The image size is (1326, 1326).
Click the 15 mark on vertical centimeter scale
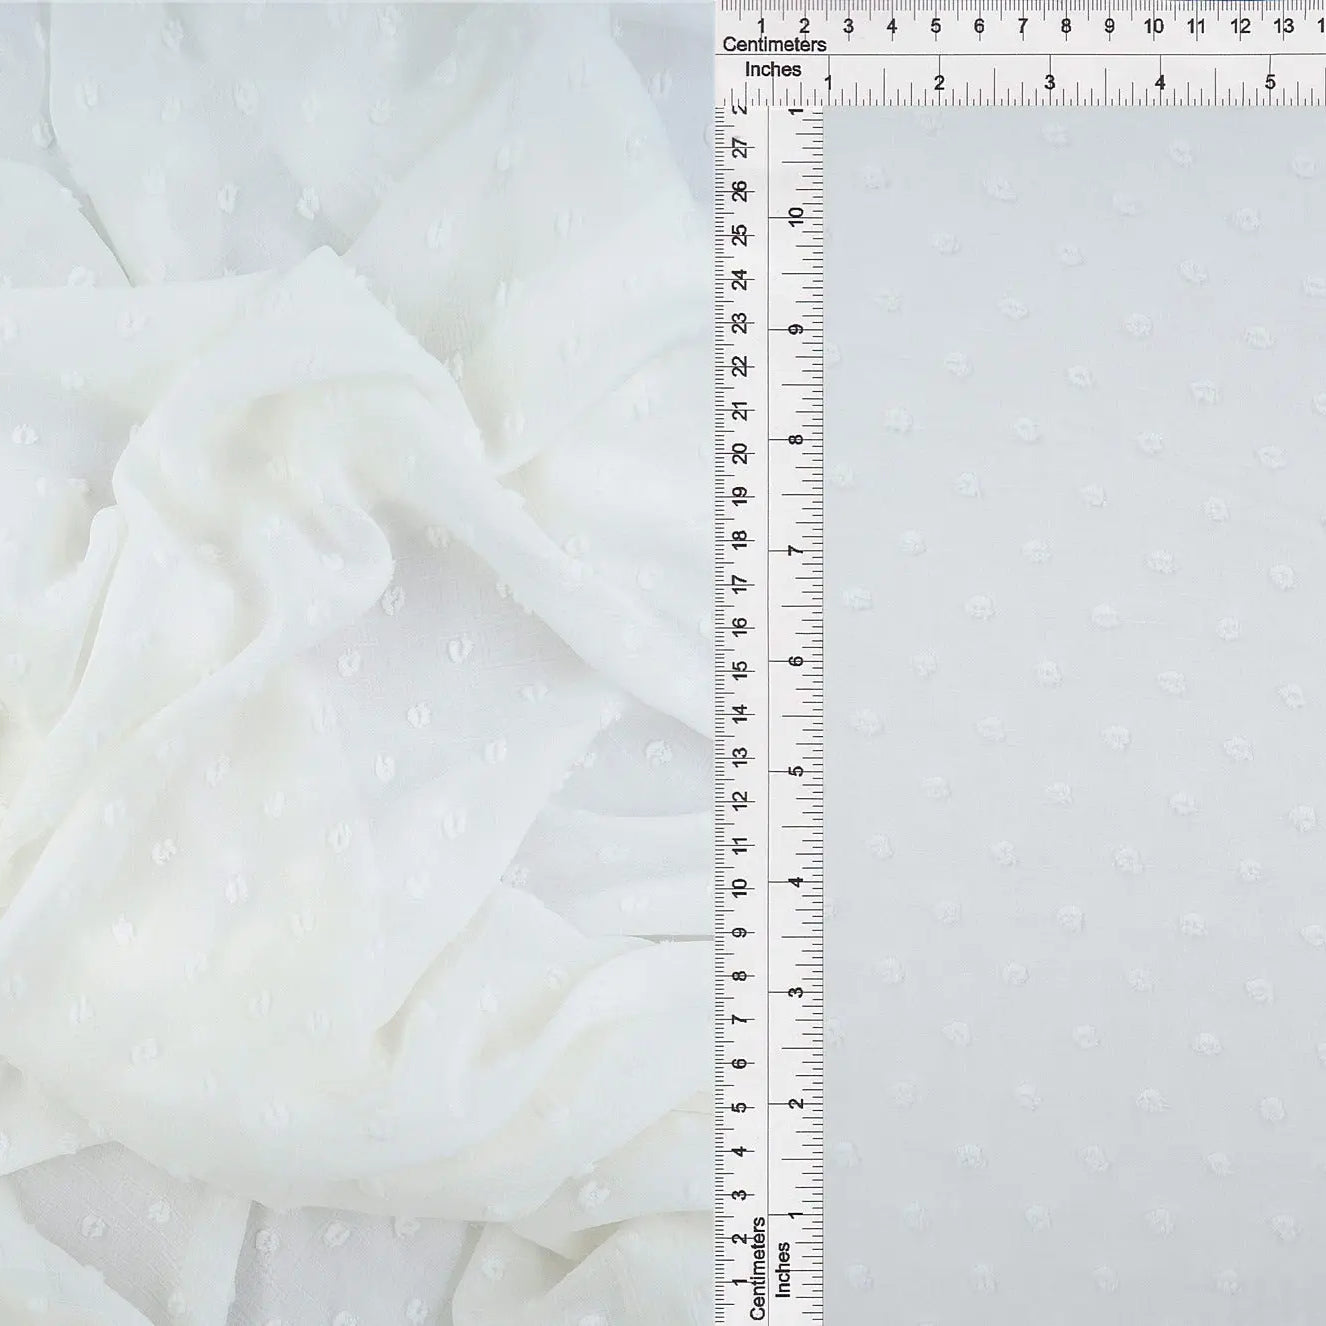coord(741,669)
